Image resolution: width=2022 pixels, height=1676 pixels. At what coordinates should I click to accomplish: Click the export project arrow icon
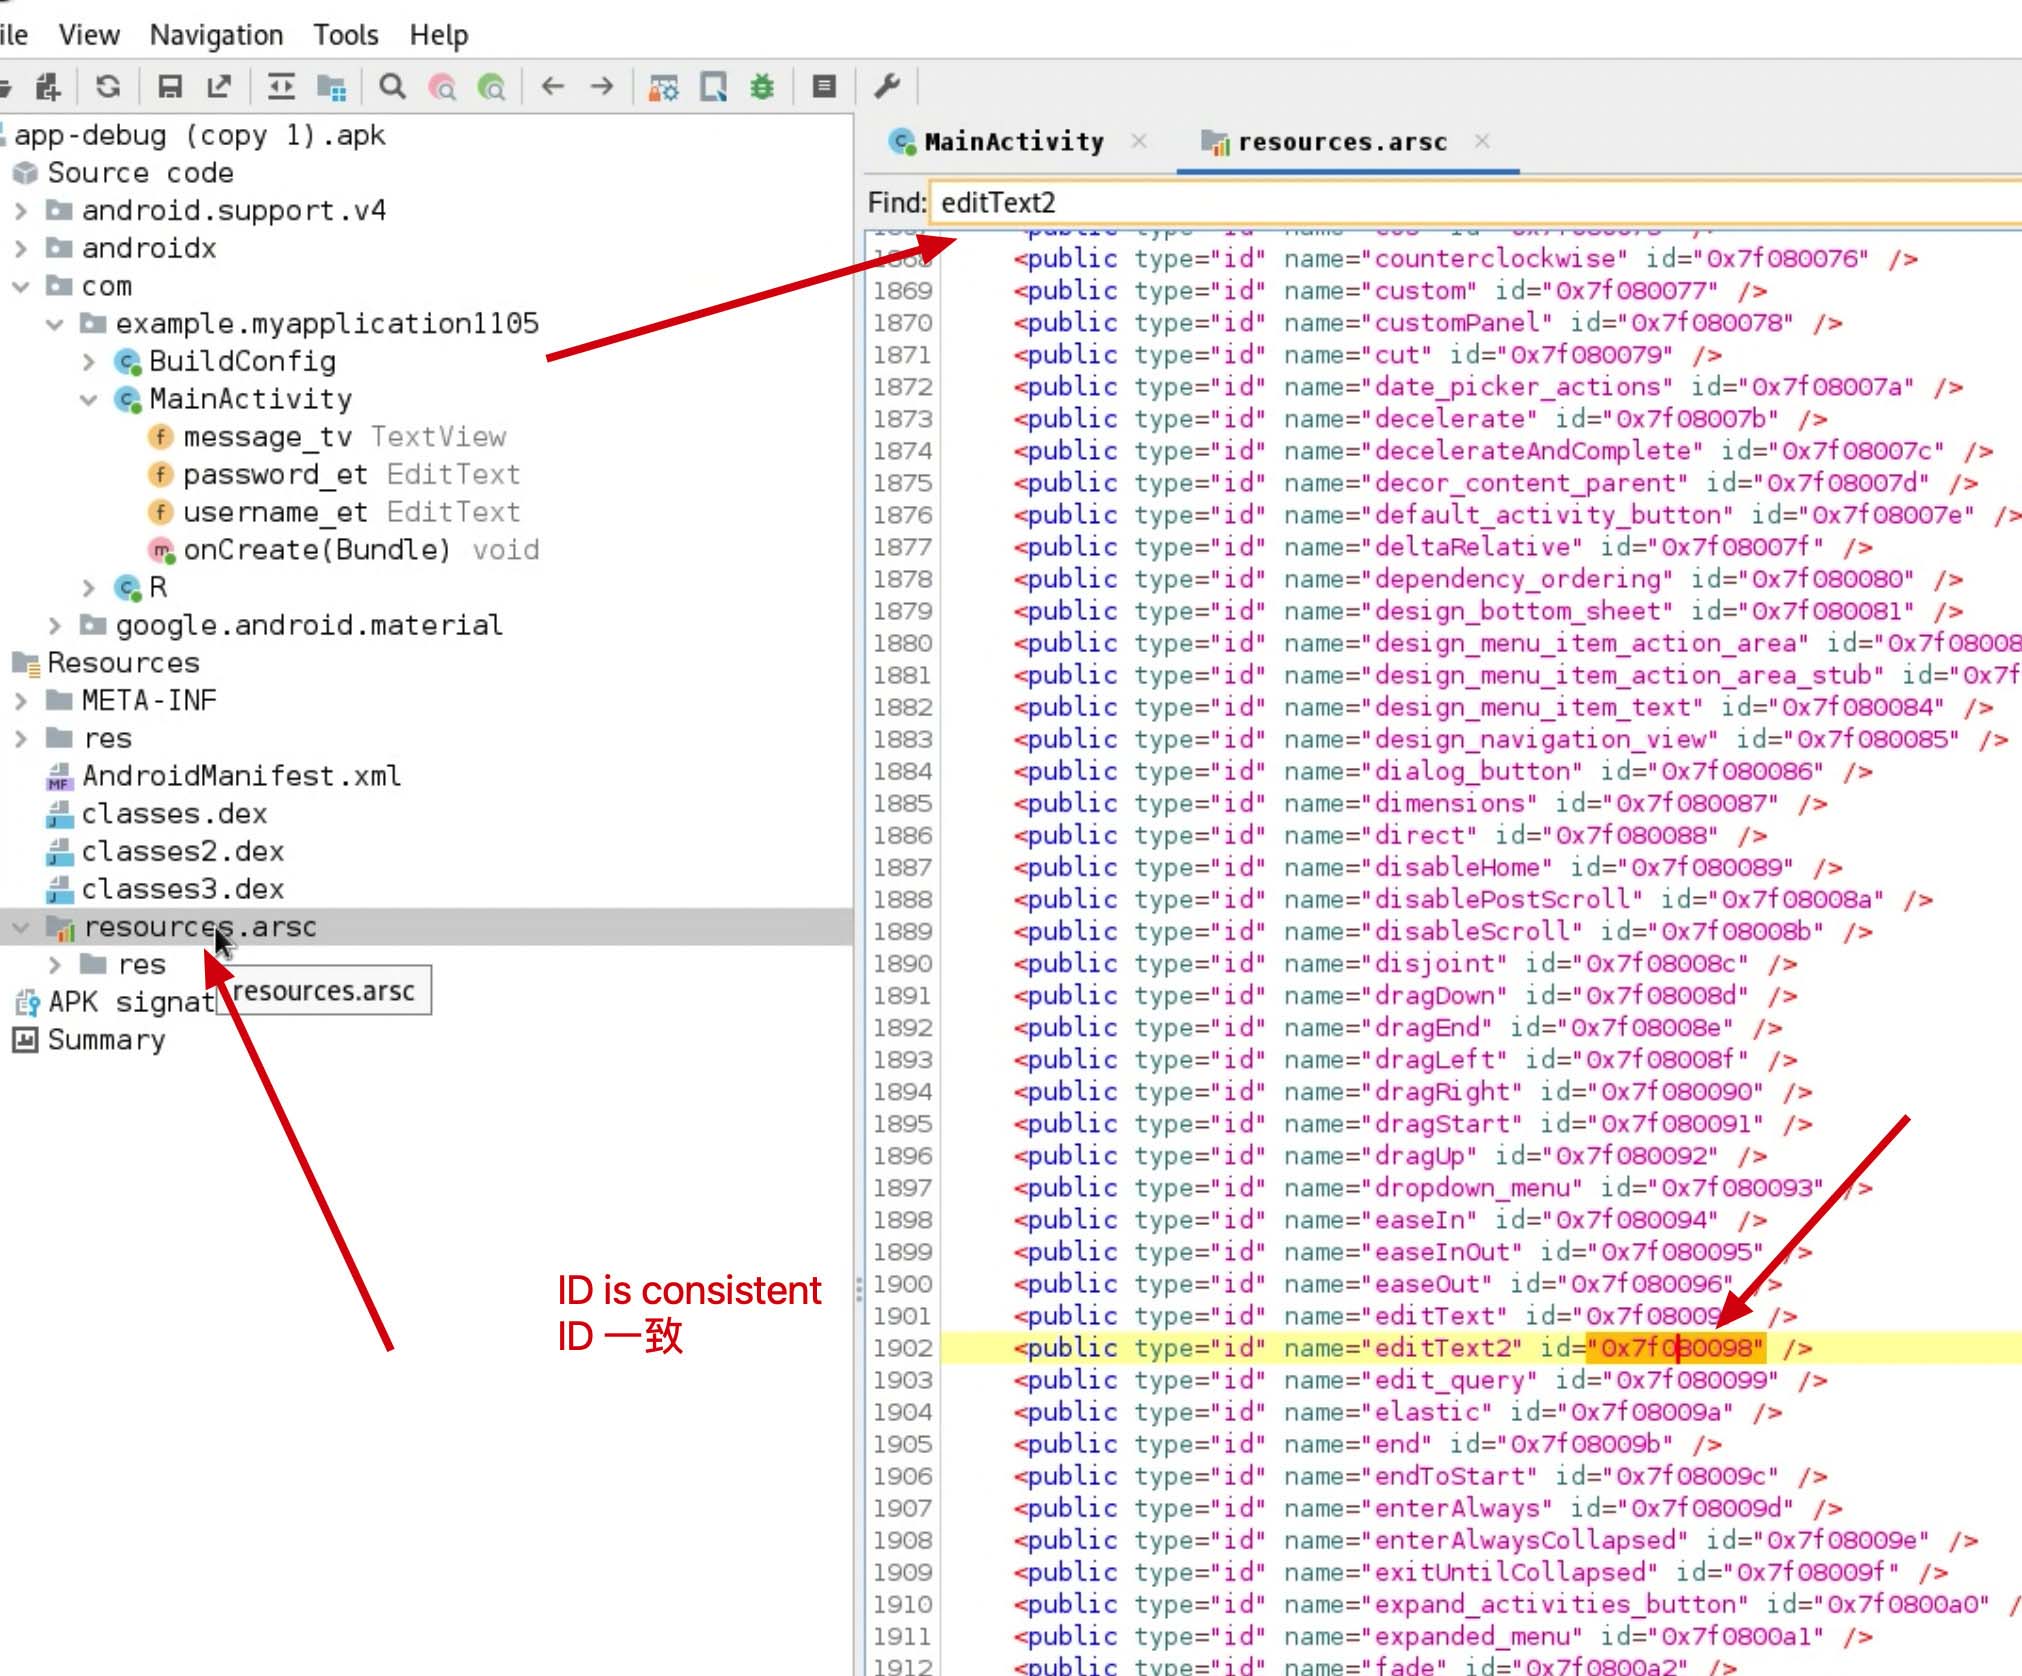[x=219, y=87]
